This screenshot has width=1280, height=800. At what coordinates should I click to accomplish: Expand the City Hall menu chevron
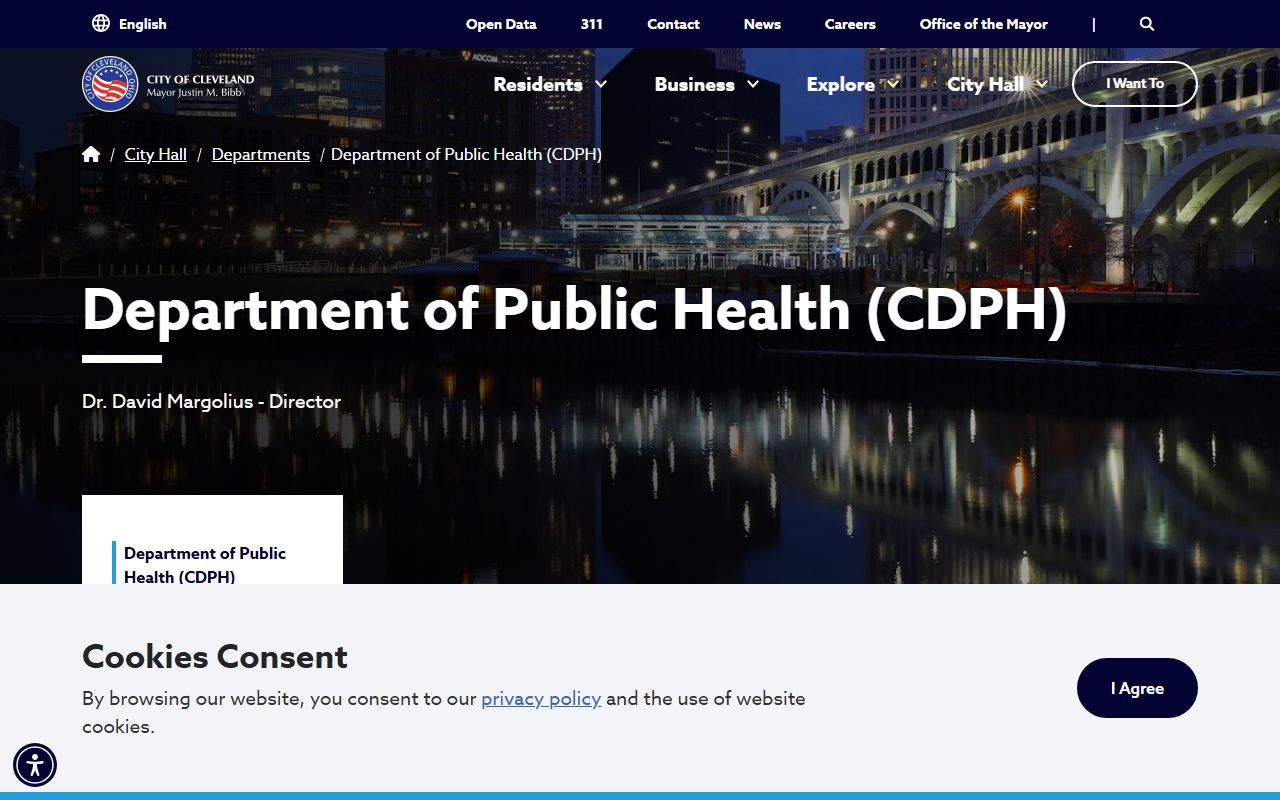click(1042, 85)
